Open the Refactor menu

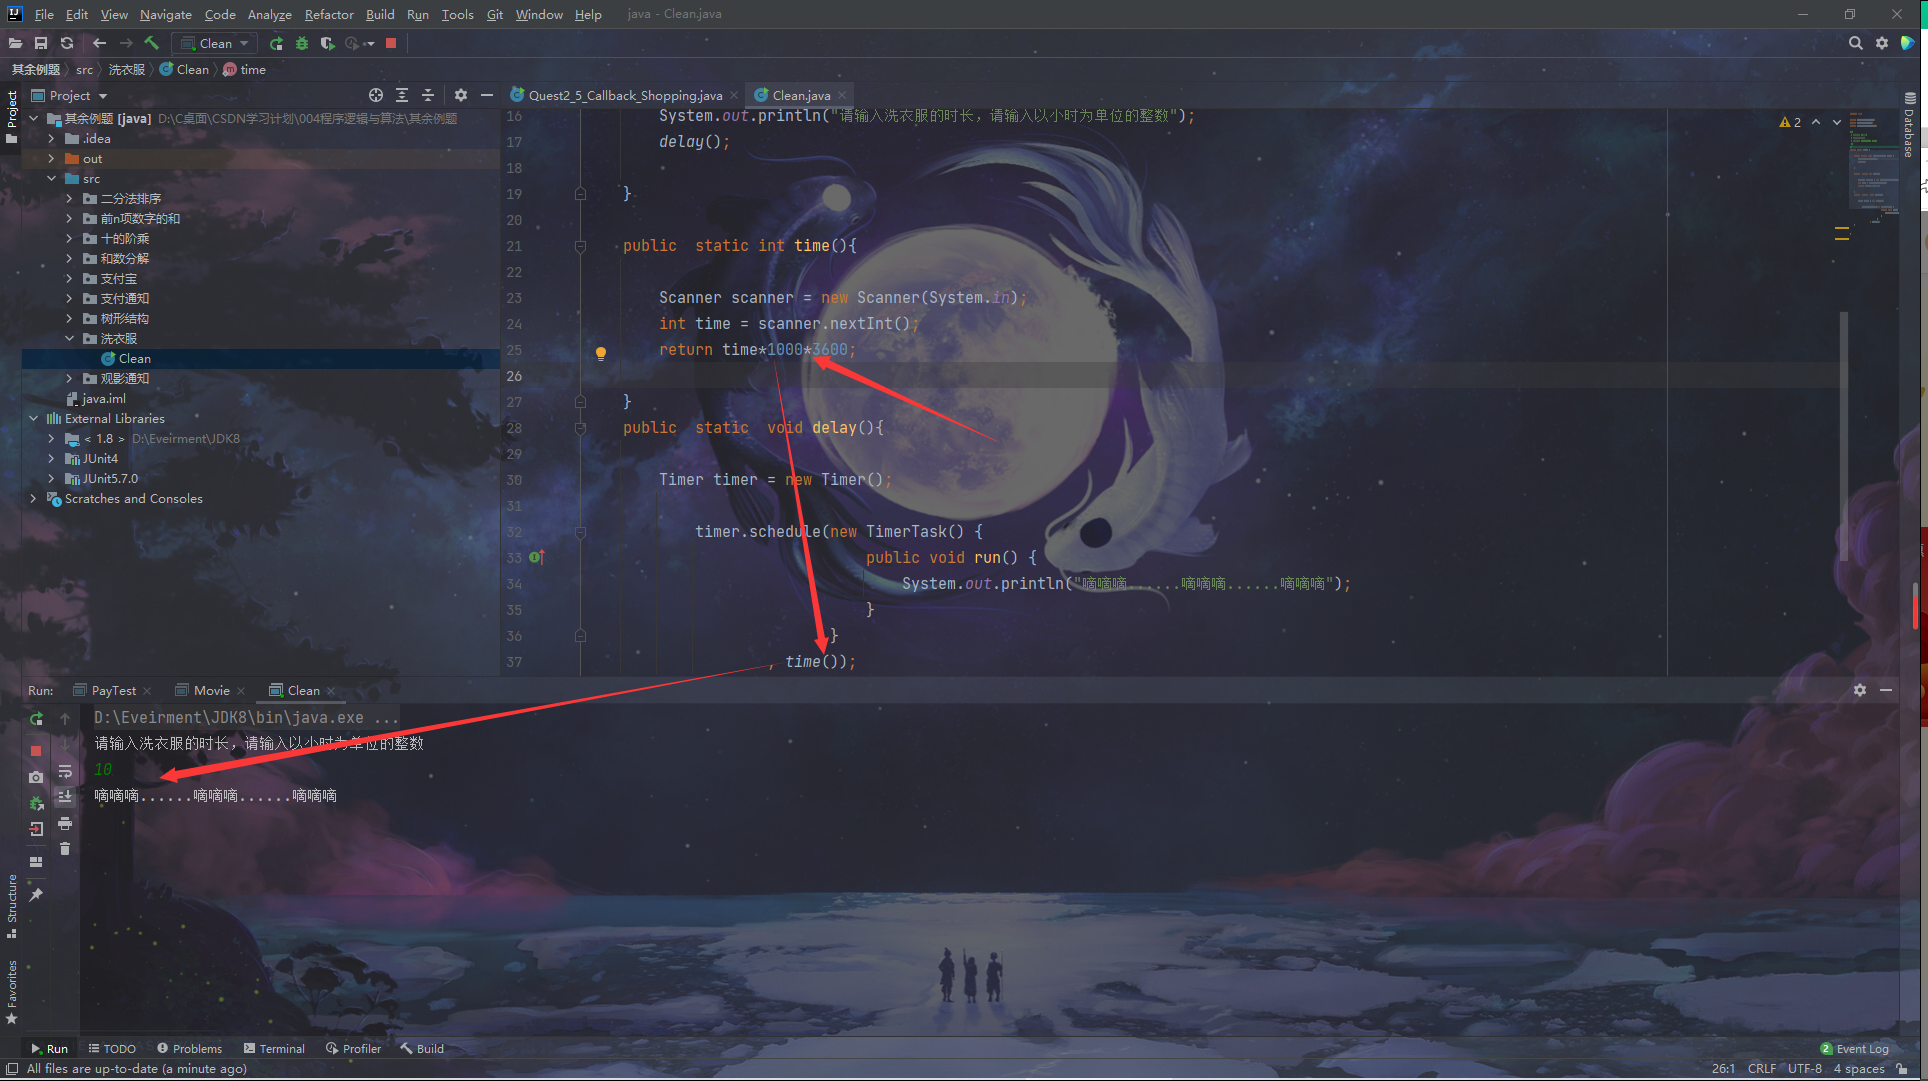[x=329, y=14]
